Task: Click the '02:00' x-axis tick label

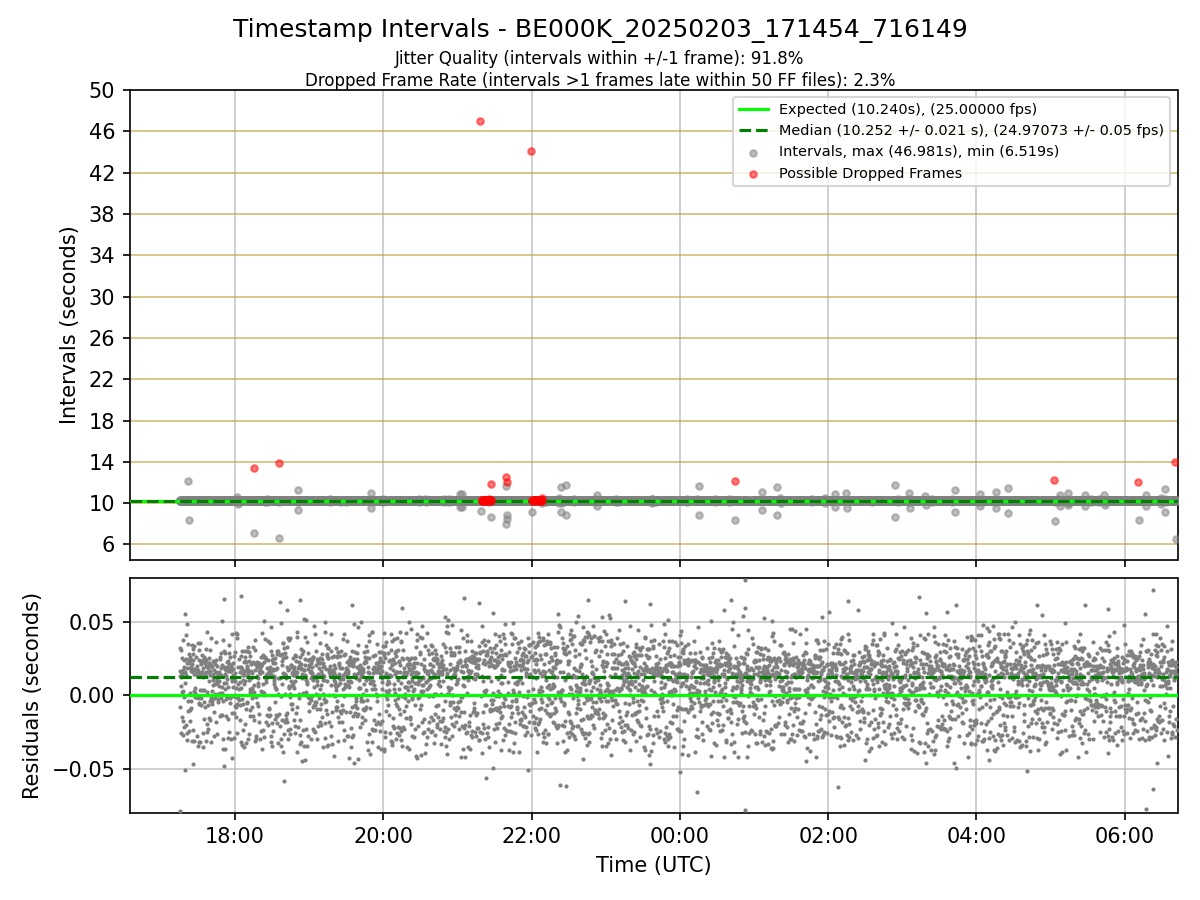Action: (828, 835)
